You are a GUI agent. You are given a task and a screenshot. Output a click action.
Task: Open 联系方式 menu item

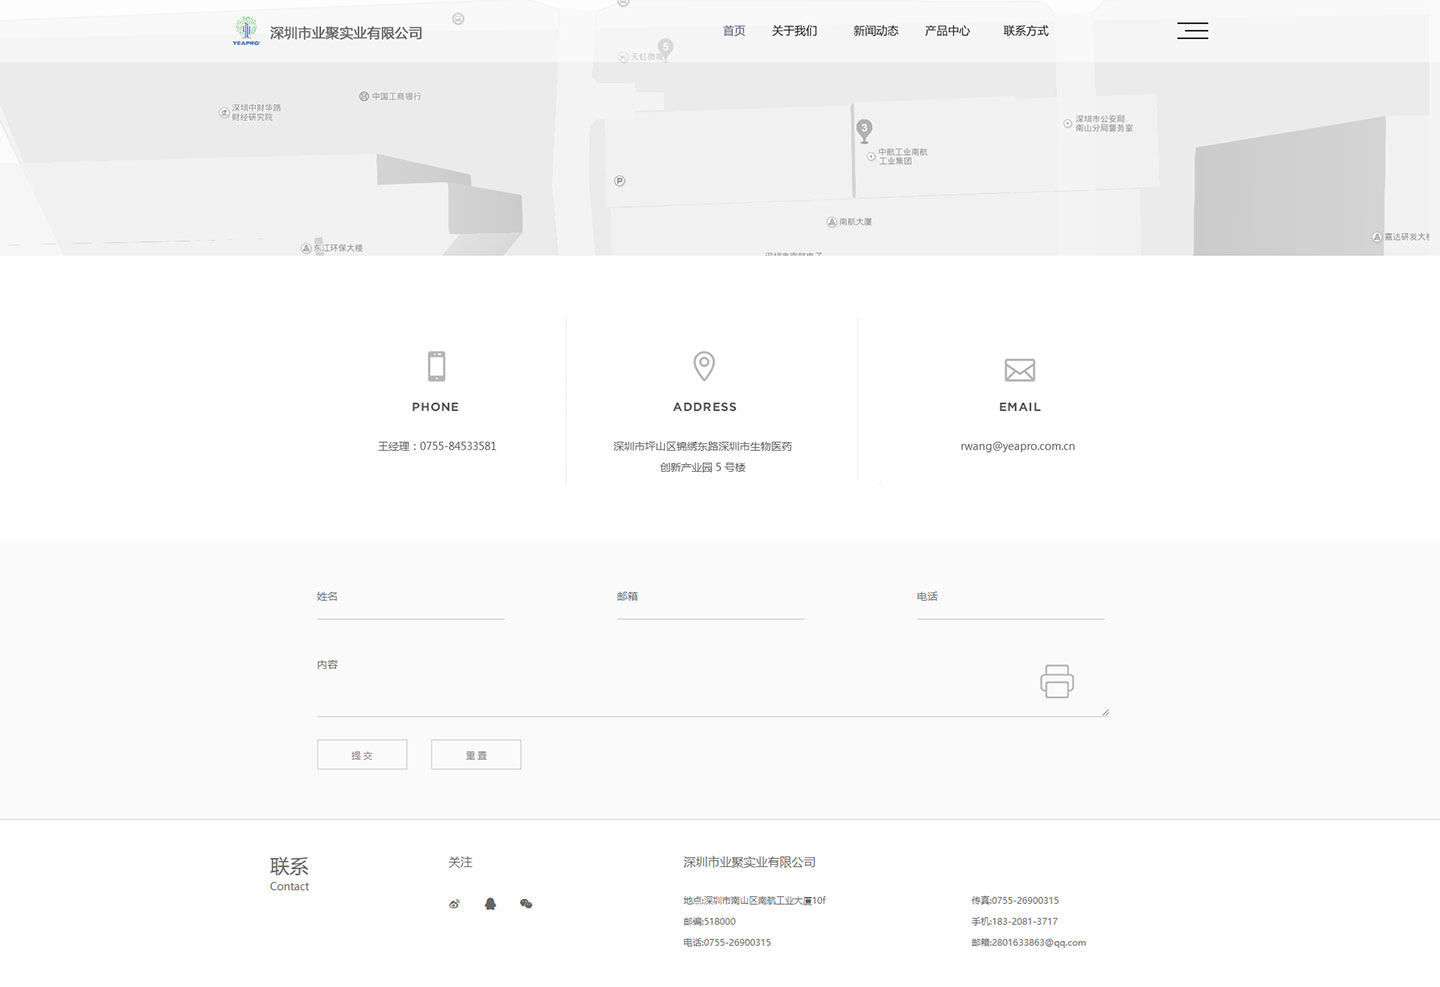tap(1026, 31)
